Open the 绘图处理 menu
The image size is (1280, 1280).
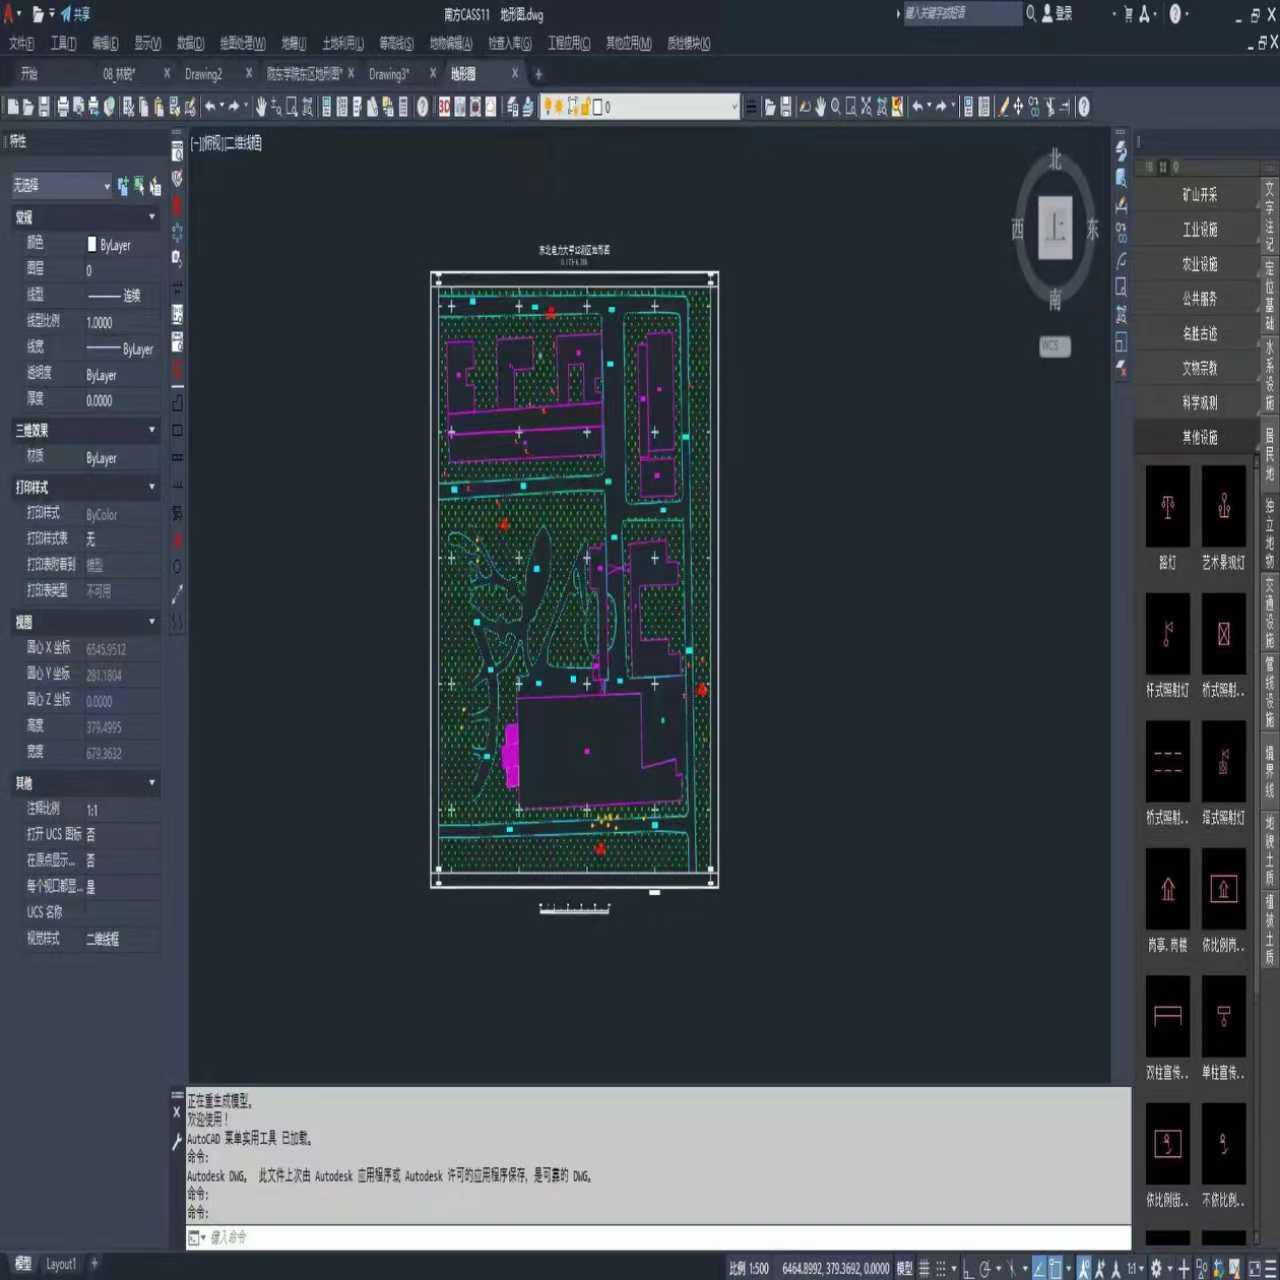click(x=242, y=43)
